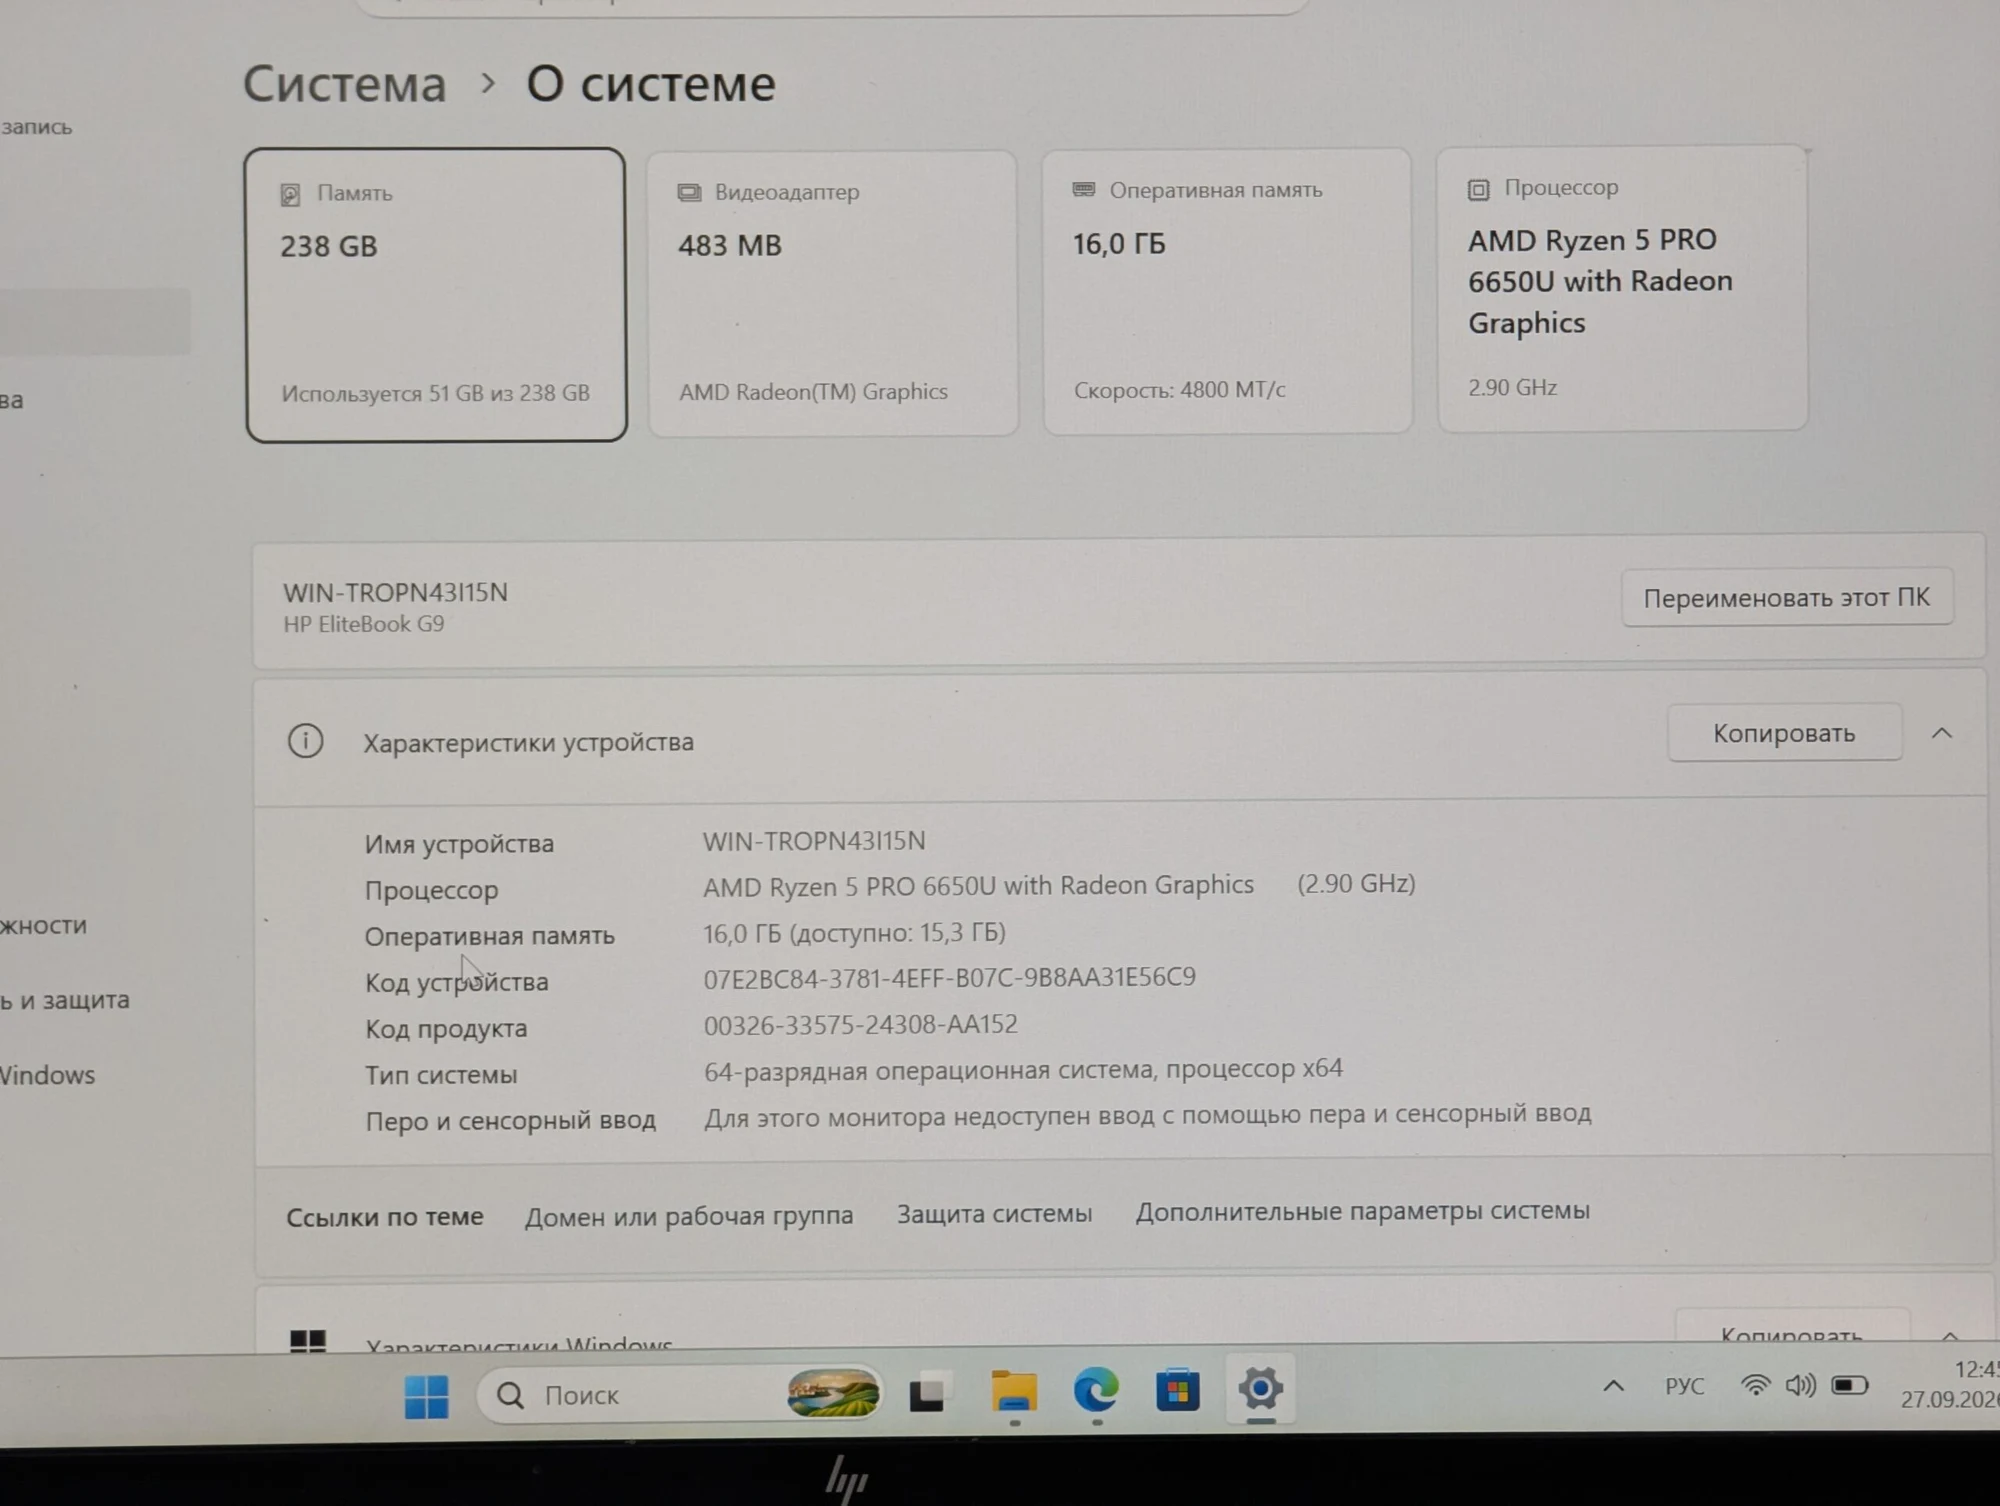Click the info icon beside Характеристики устройства
The image size is (2000, 1506).
pos(306,742)
